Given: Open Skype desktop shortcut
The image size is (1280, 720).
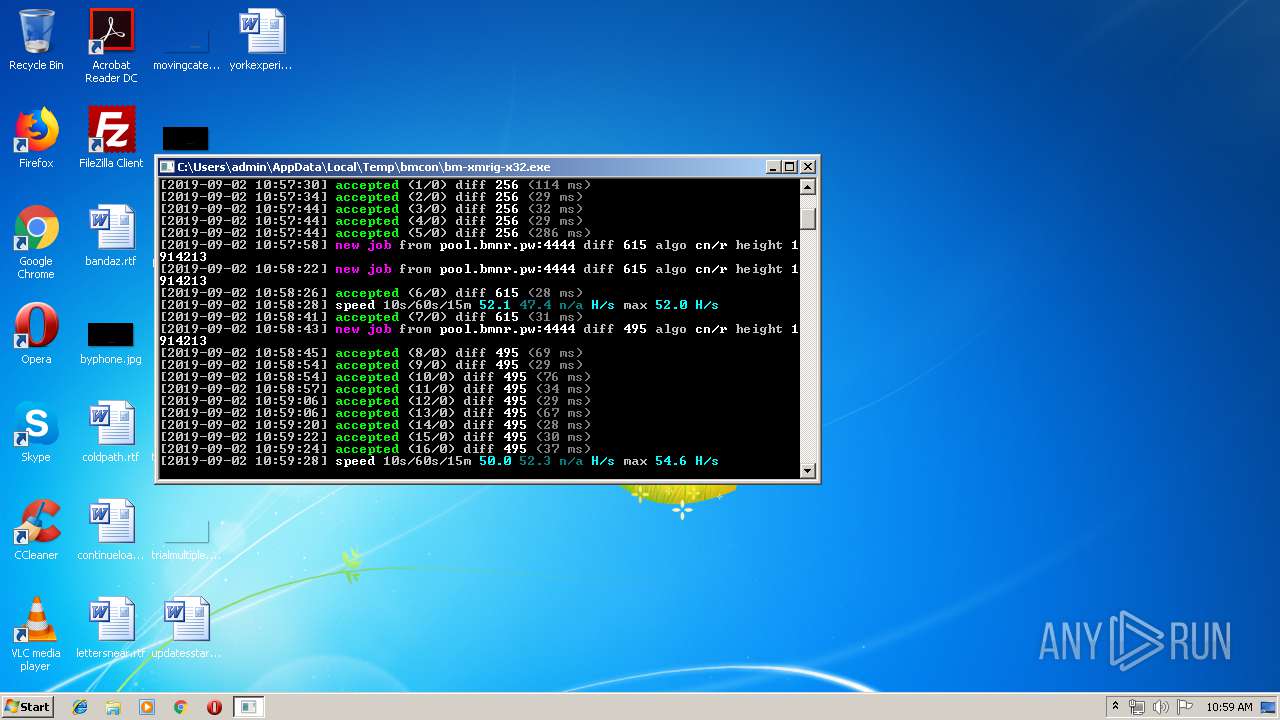Looking at the screenshot, I should point(36,432).
